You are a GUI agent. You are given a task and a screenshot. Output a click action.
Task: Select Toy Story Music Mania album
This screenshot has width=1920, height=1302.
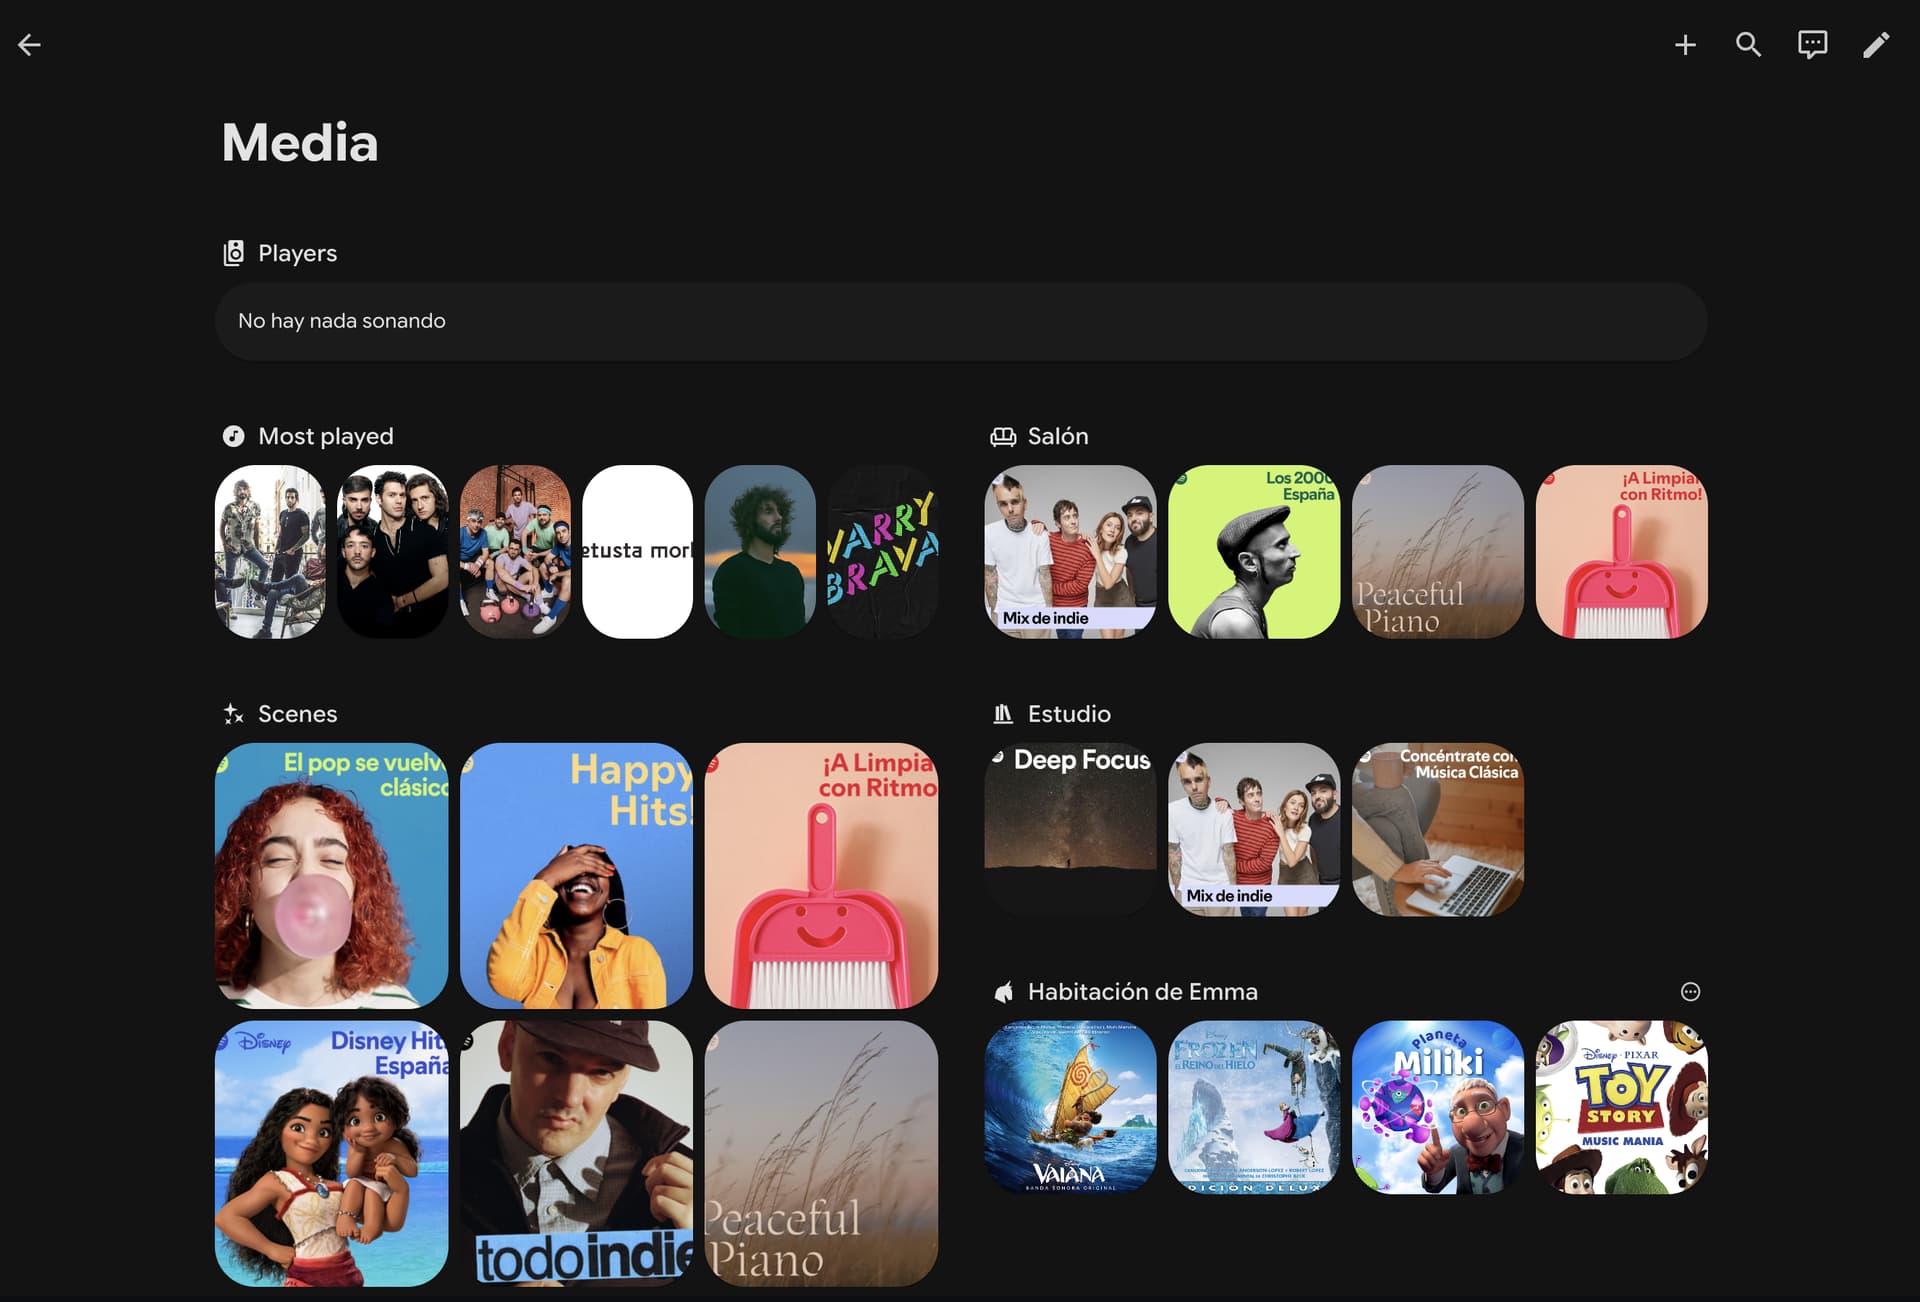pyautogui.click(x=1621, y=1107)
